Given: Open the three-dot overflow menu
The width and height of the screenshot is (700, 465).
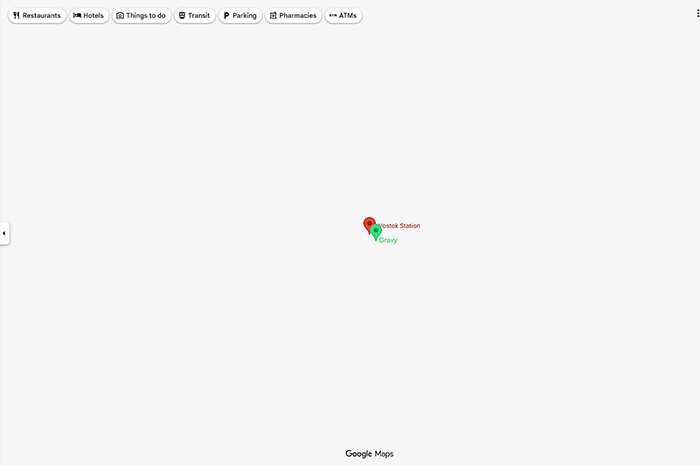Looking at the screenshot, I should point(697,14).
